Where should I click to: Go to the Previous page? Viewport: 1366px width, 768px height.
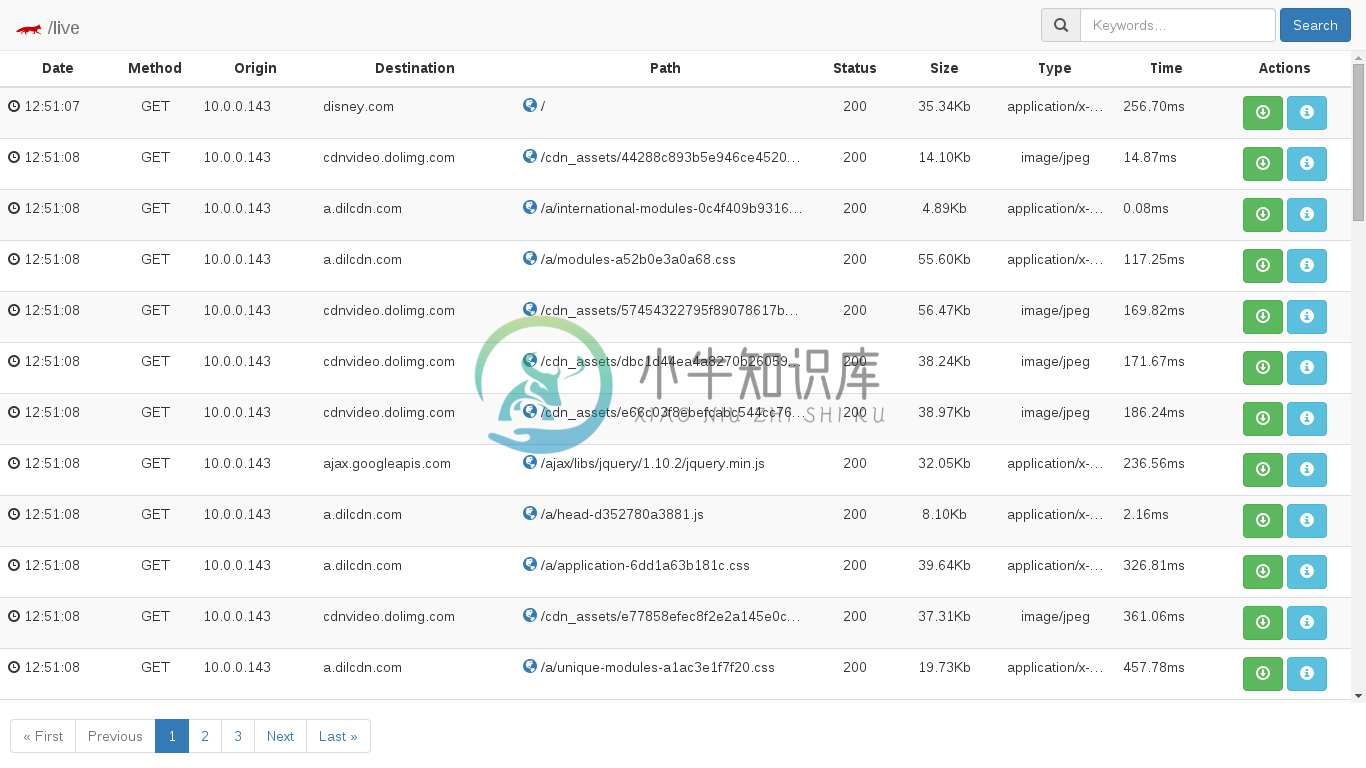coord(115,736)
